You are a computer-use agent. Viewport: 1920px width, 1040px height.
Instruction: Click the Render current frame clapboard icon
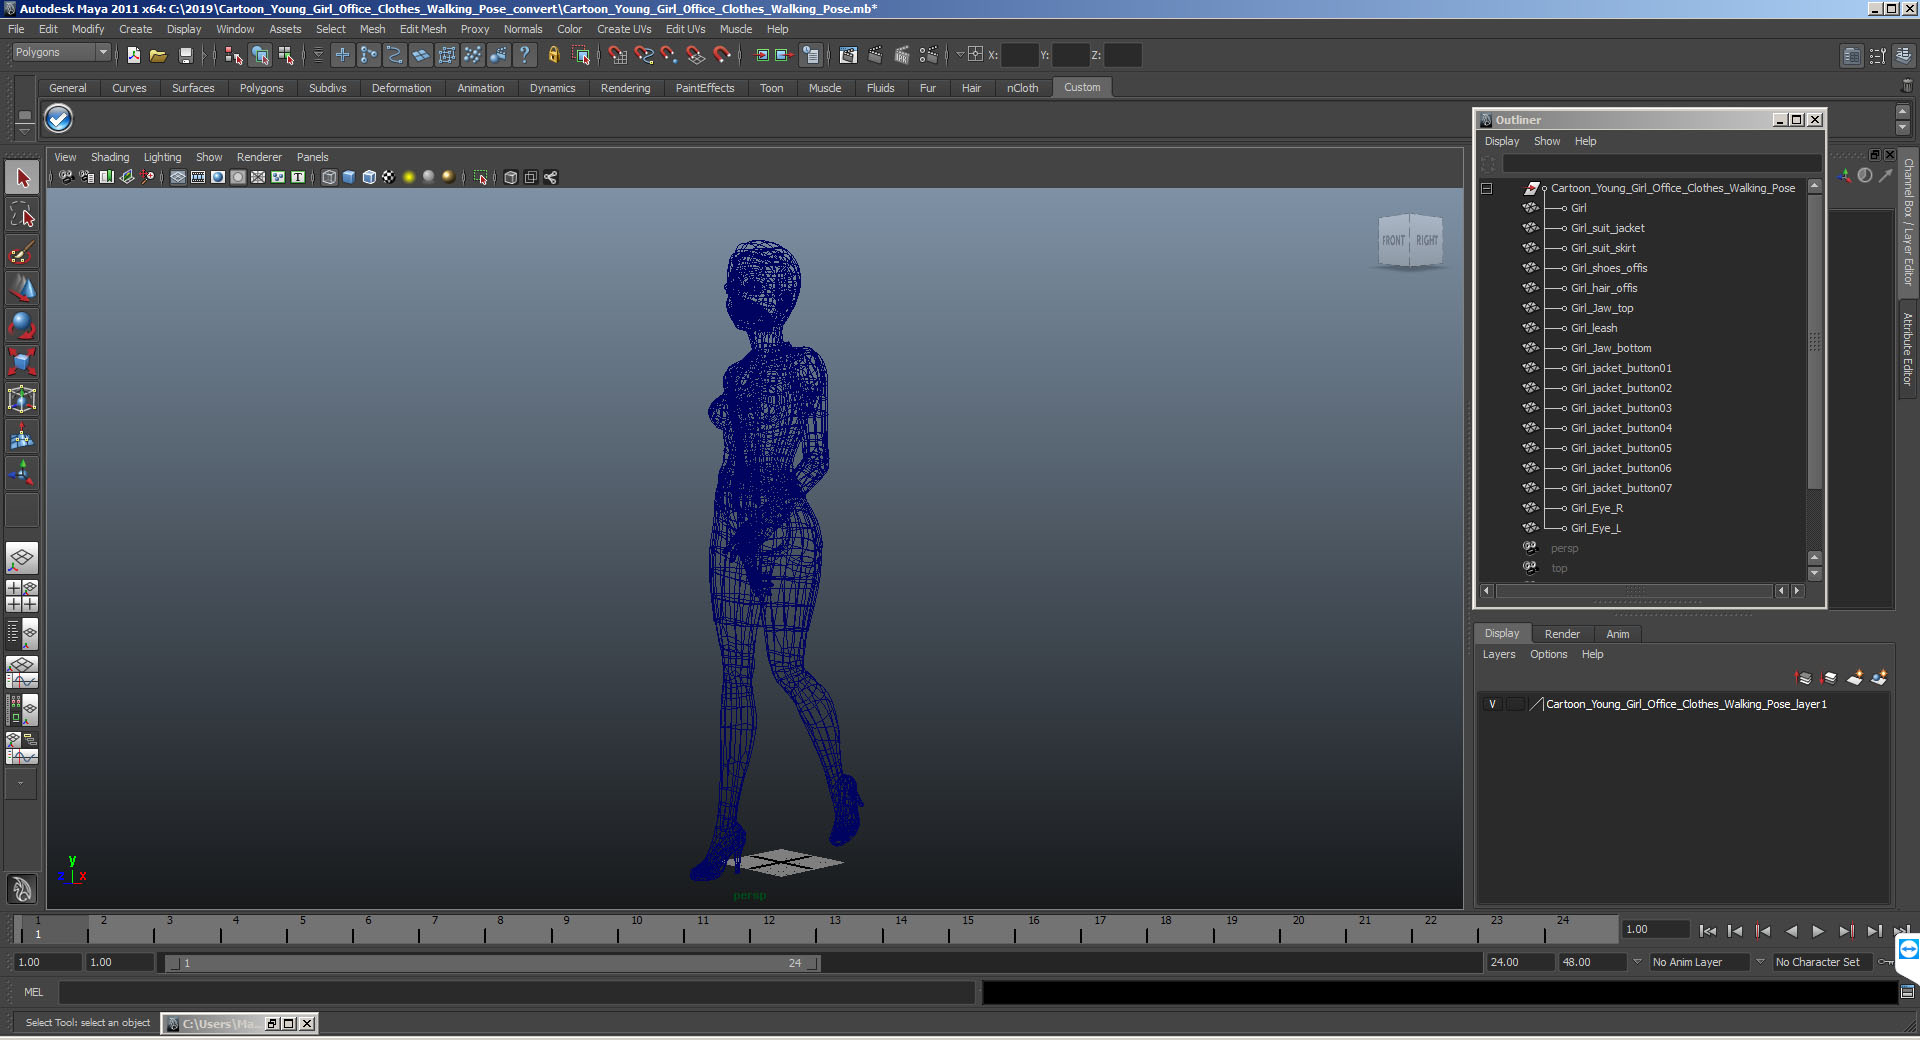pyautogui.click(x=875, y=55)
